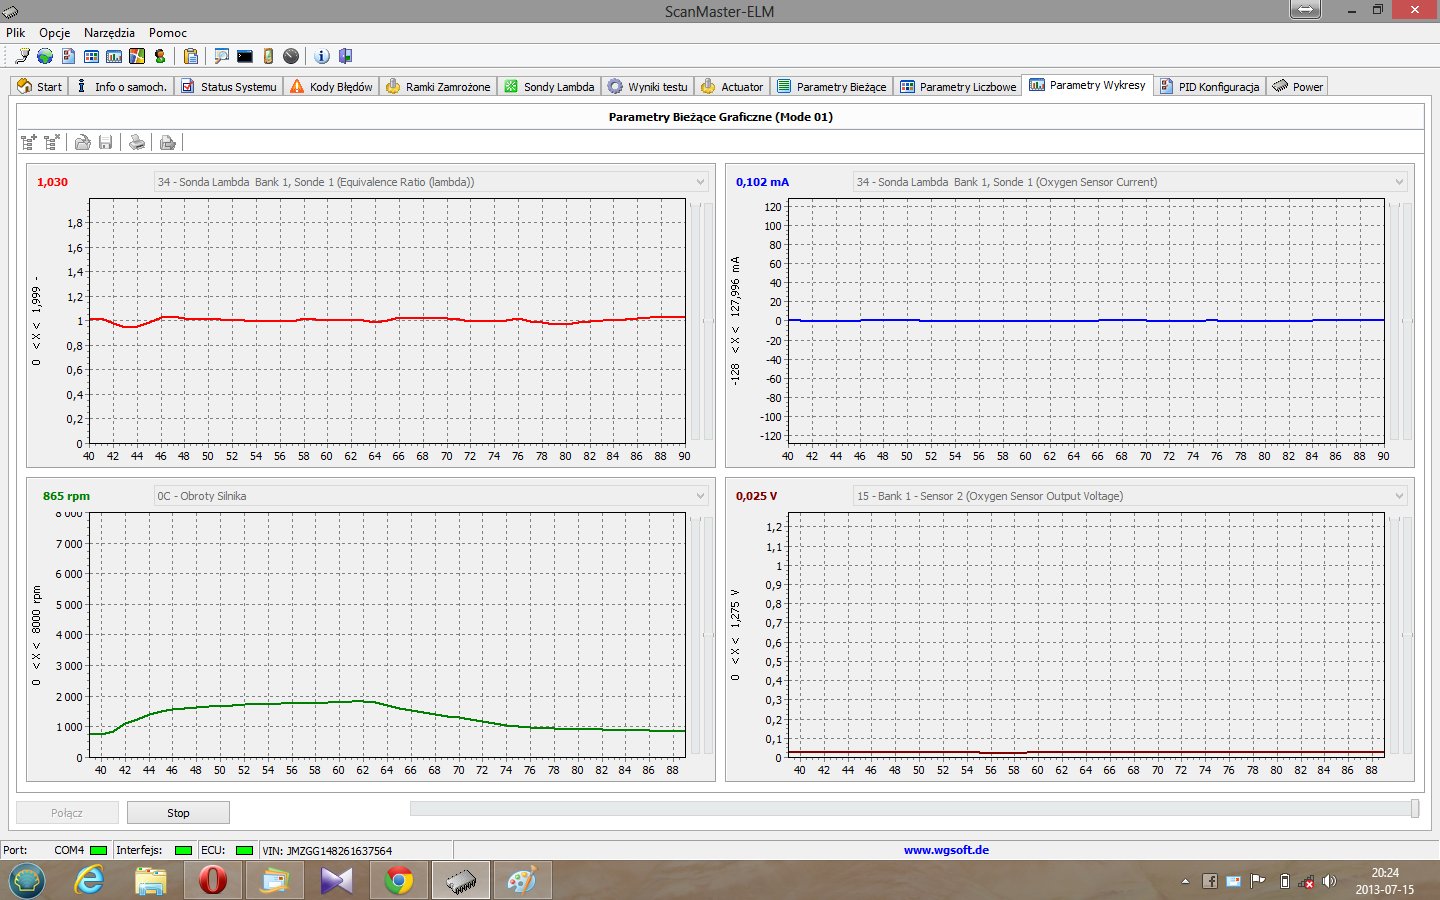Click the horizontal slider bar beside Stop
This screenshot has width=1440, height=900.
(x=910, y=809)
